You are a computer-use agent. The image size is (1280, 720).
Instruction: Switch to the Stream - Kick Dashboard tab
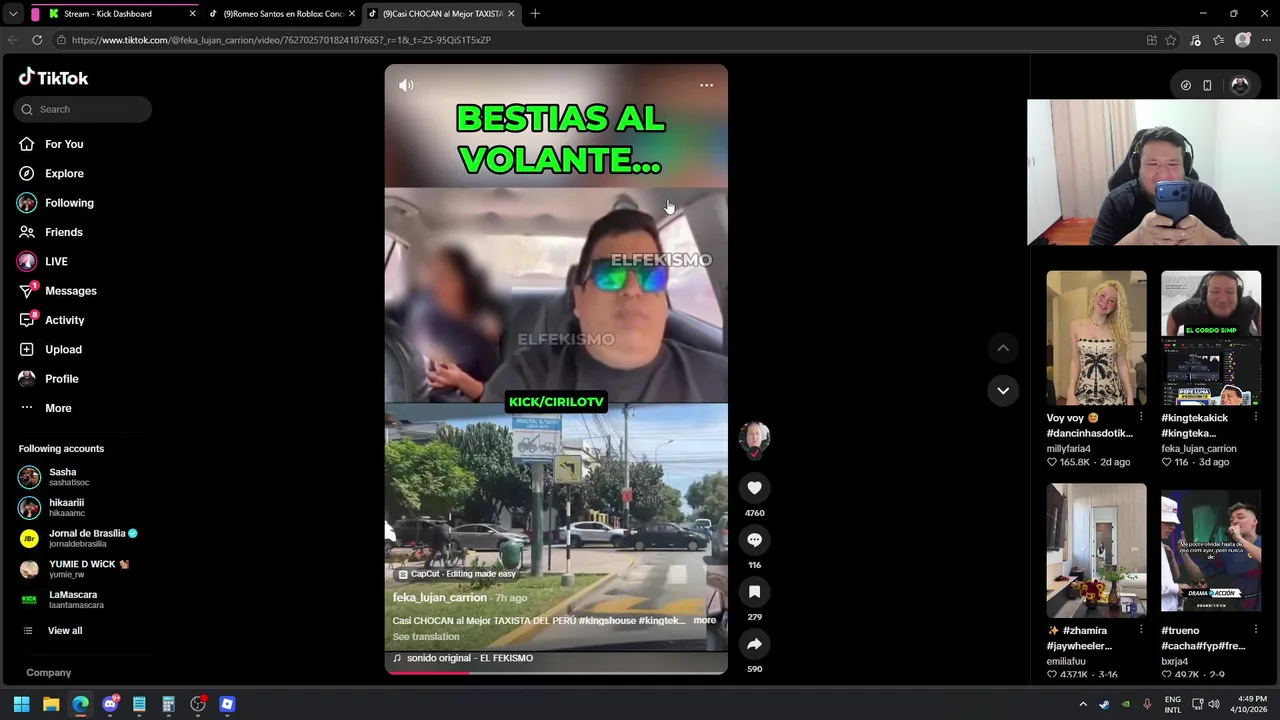tap(114, 14)
